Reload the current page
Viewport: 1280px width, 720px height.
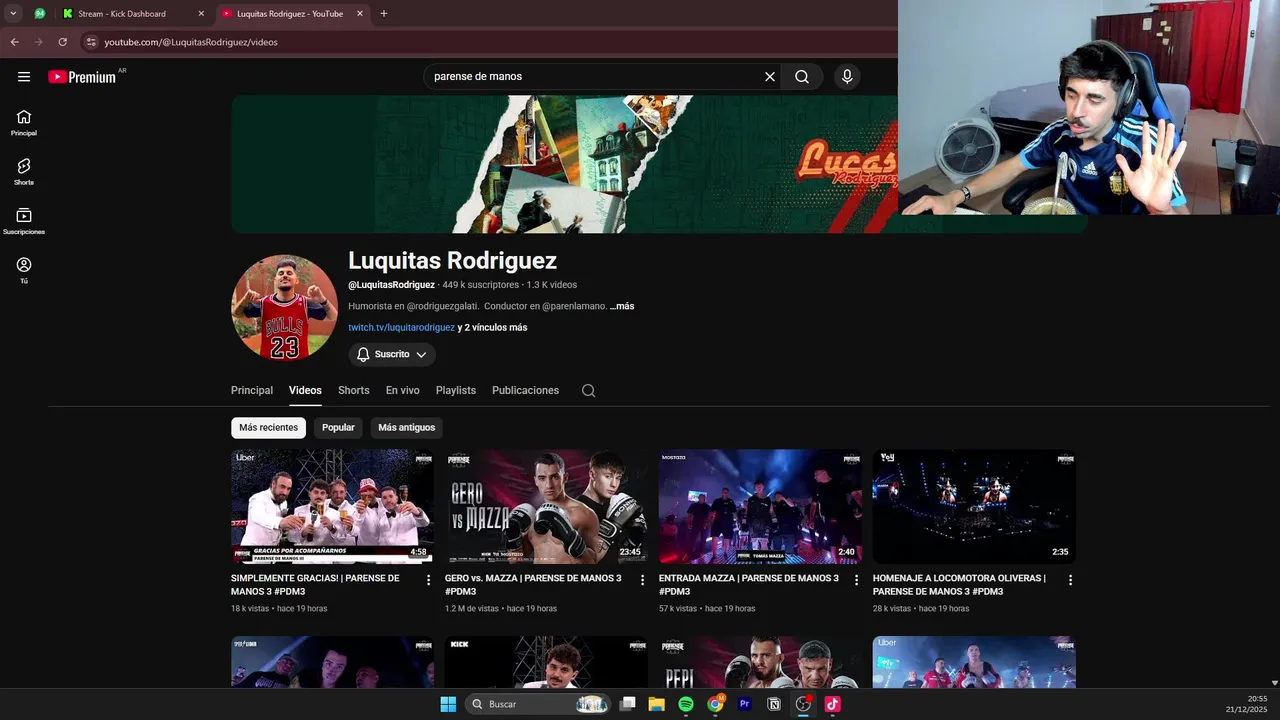click(x=62, y=42)
